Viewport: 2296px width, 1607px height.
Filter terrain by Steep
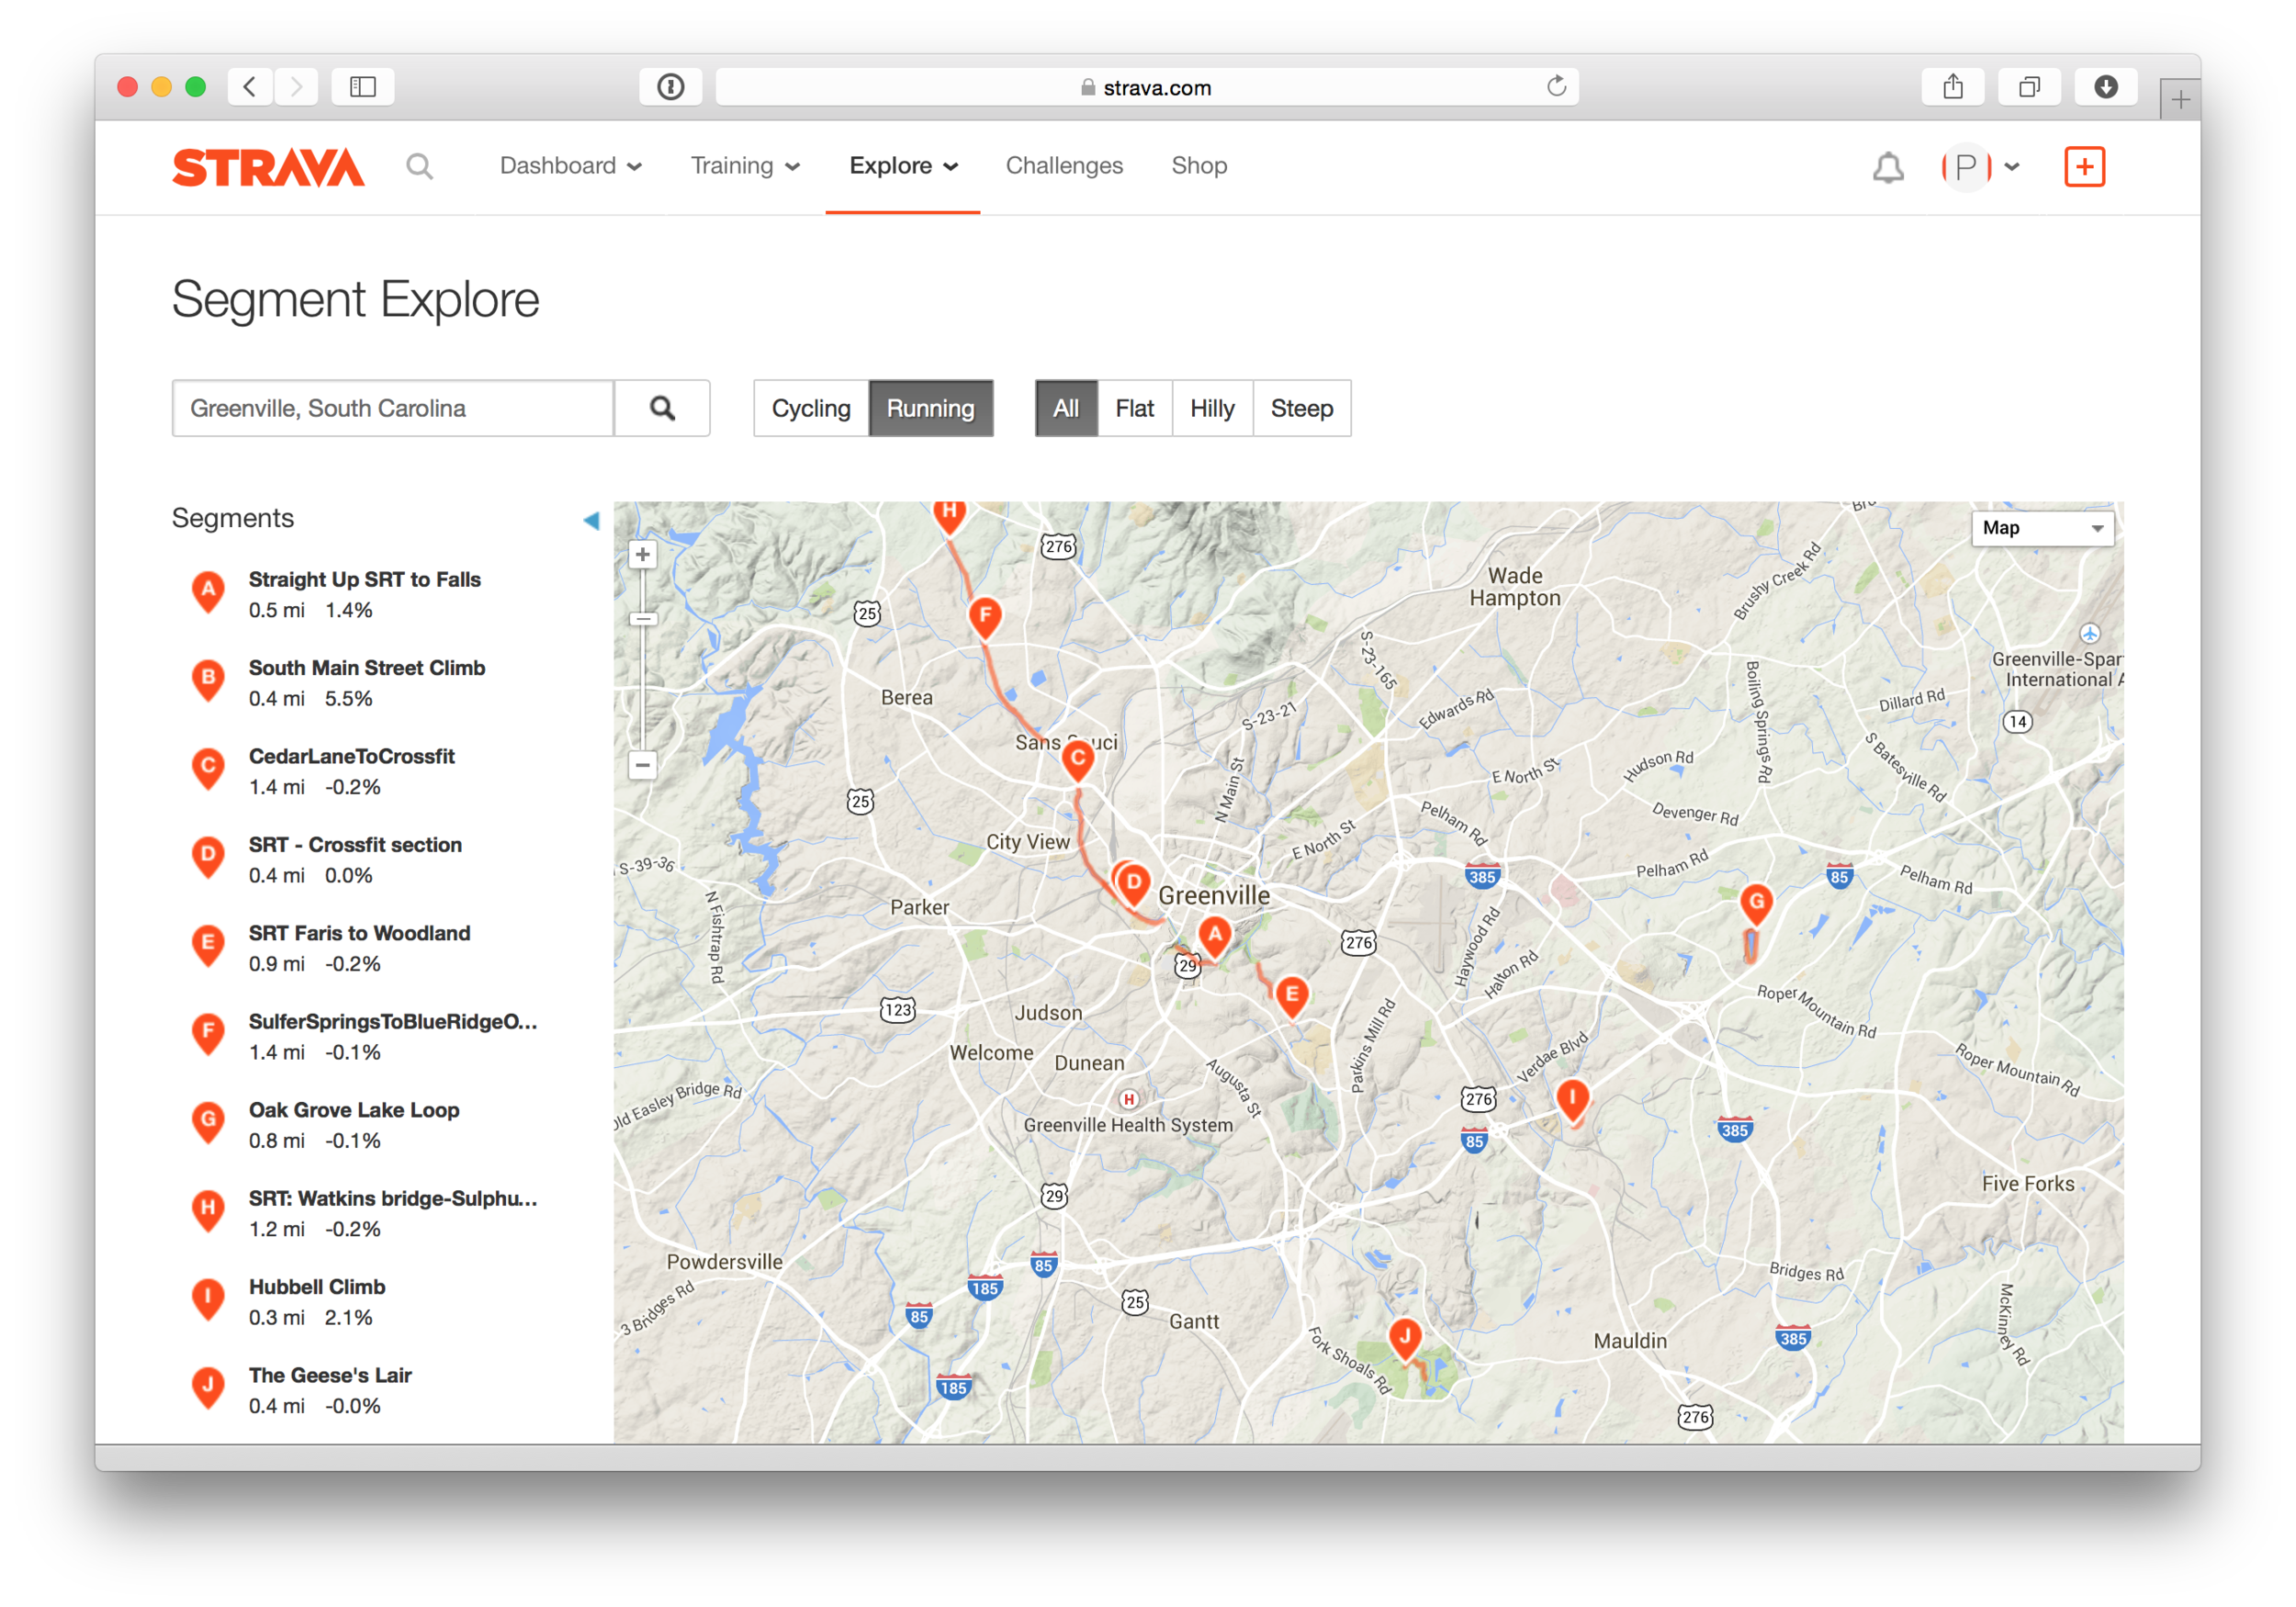click(x=1302, y=408)
